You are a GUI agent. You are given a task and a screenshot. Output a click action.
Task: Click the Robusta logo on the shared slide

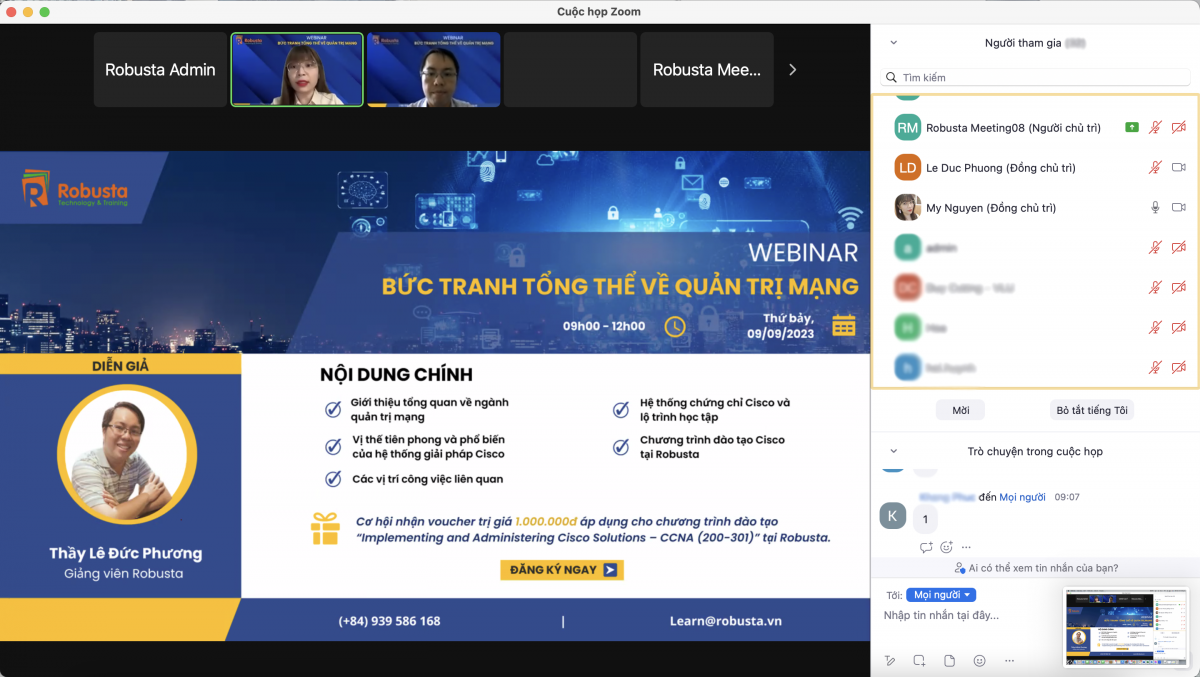pyautogui.click(x=75, y=188)
